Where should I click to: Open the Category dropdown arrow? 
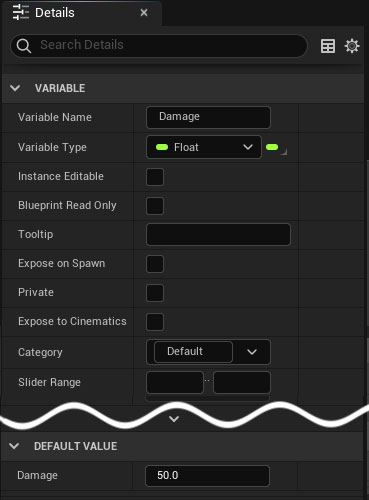point(252,352)
